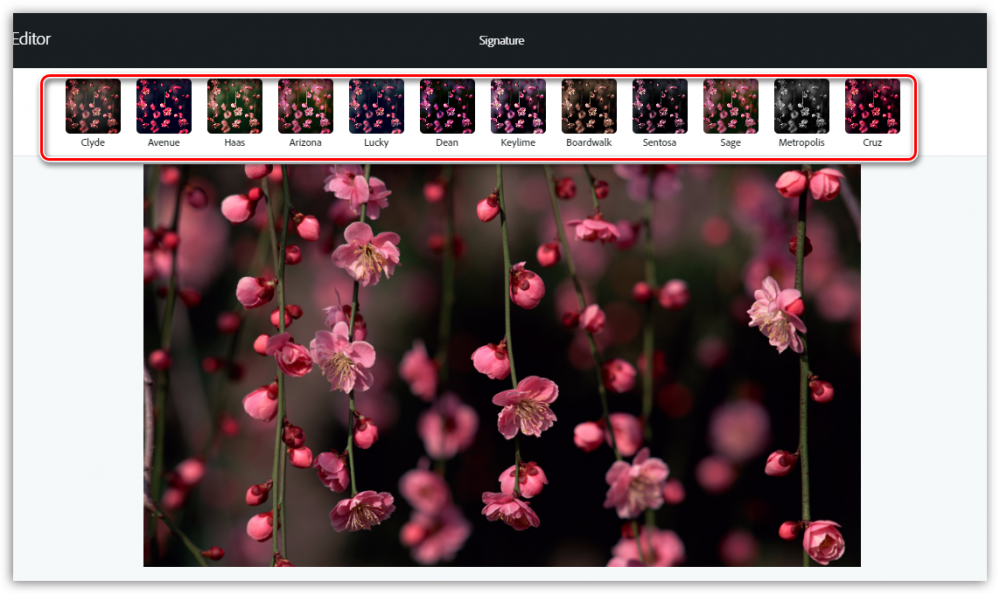The image size is (1000, 594).
Task: Select the Sentosa filter preview
Action: click(x=660, y=106)
